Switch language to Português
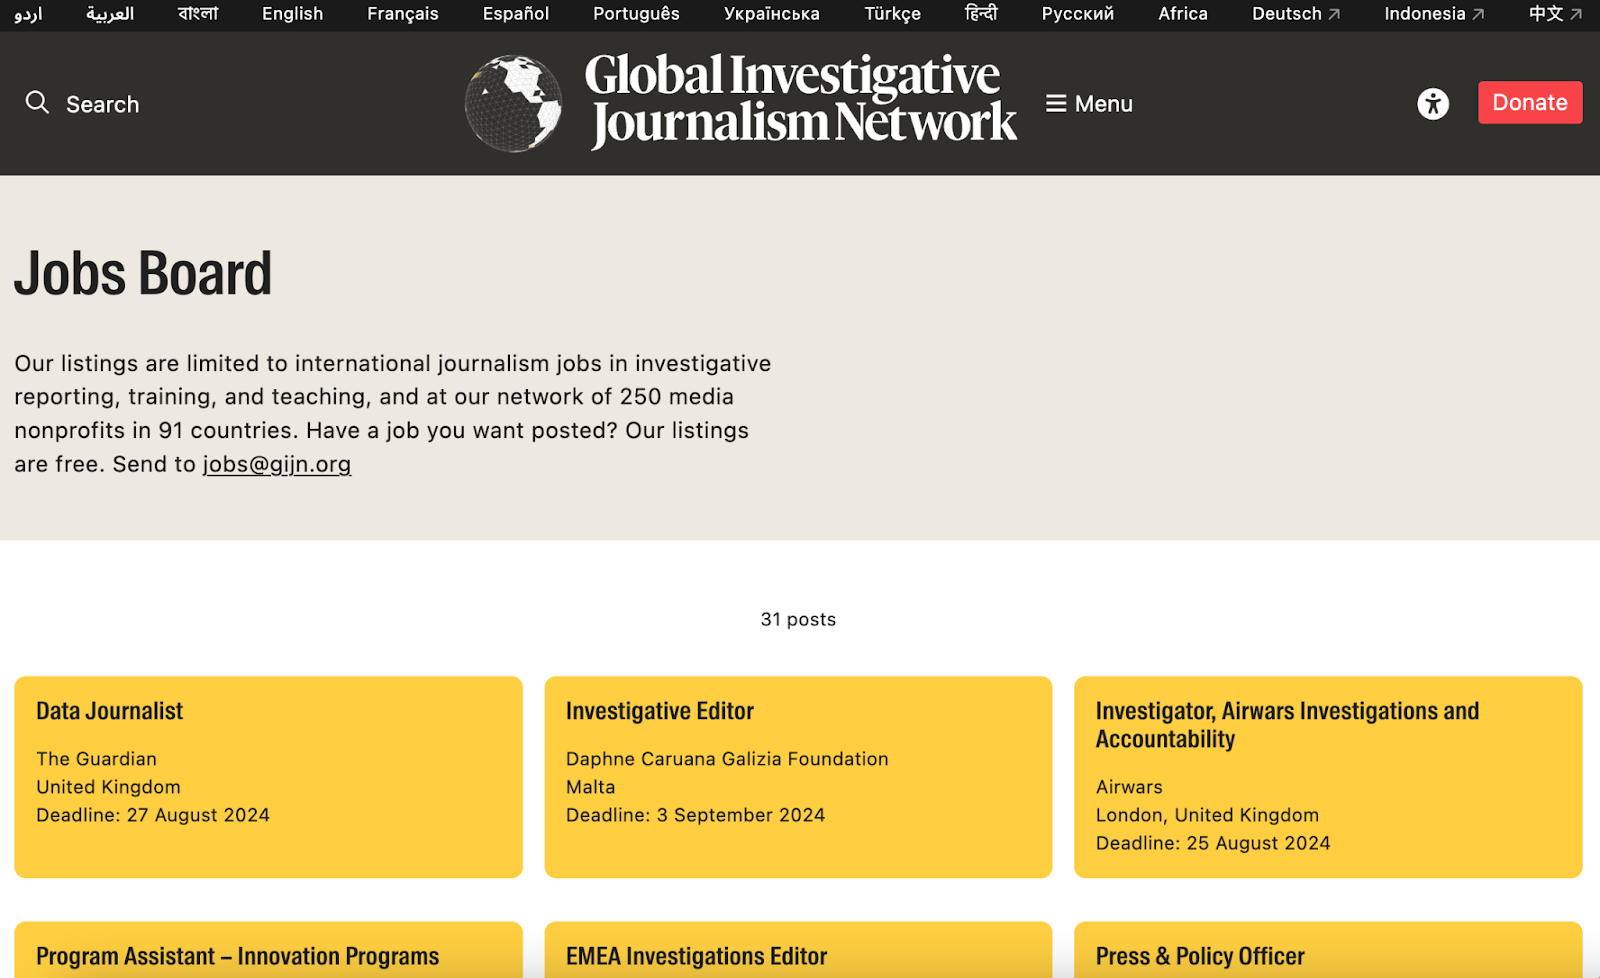 point(636,14)
